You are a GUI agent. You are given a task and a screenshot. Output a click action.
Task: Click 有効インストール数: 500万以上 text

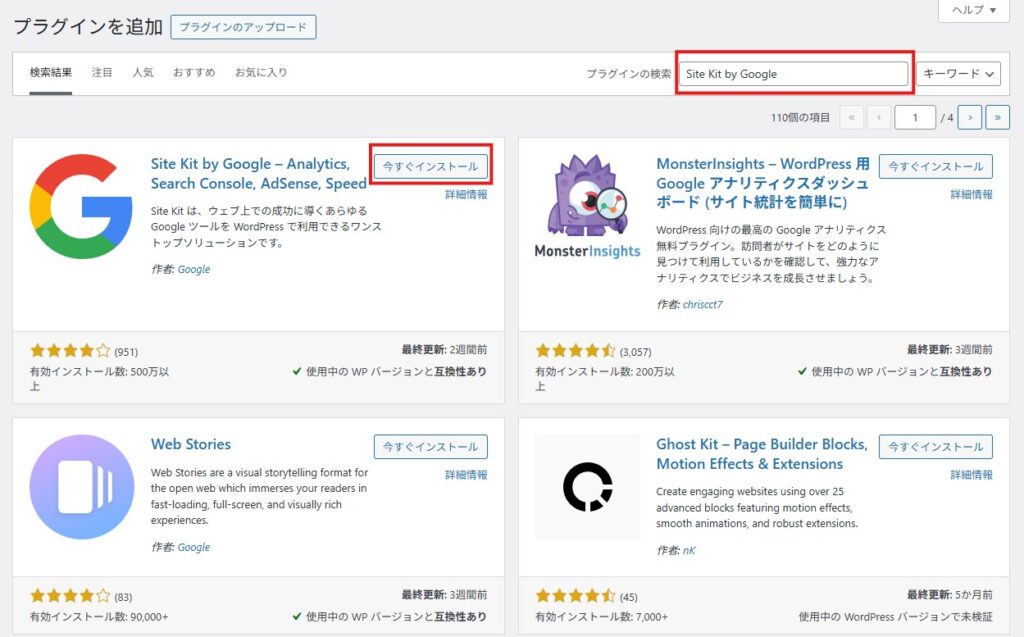[99, 379]
